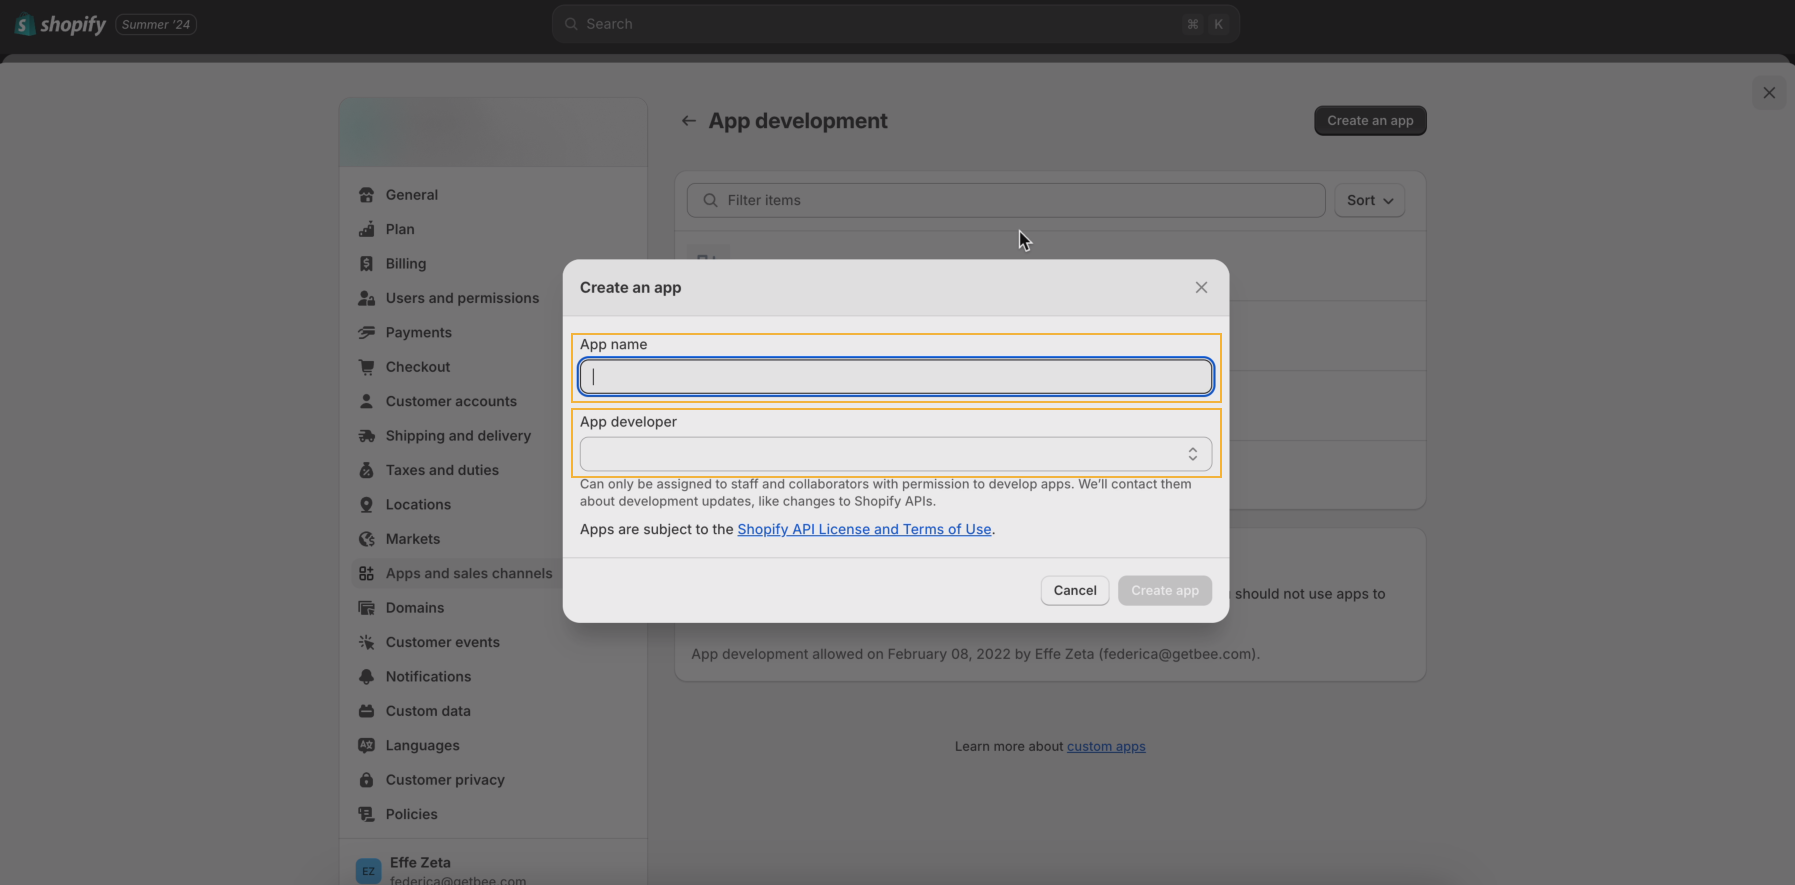Select Notifications settings item
The image size is (1795, 885).
tap(428, 677)
